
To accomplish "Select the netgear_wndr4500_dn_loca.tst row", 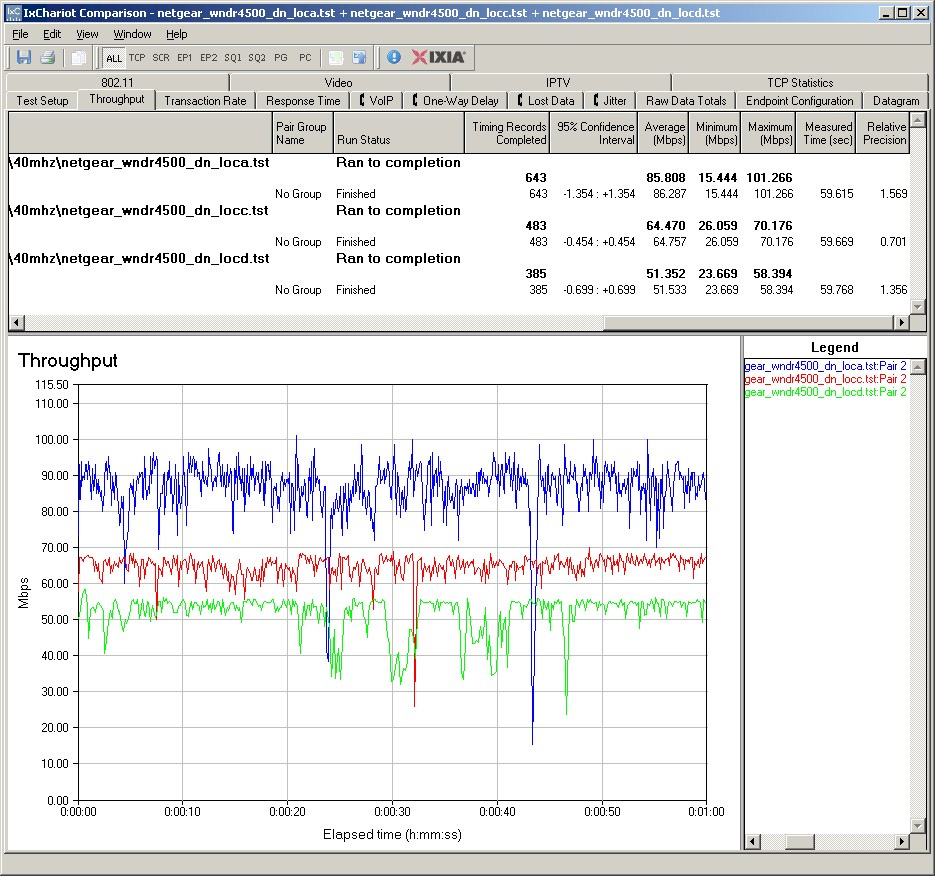I will point(459,162).
